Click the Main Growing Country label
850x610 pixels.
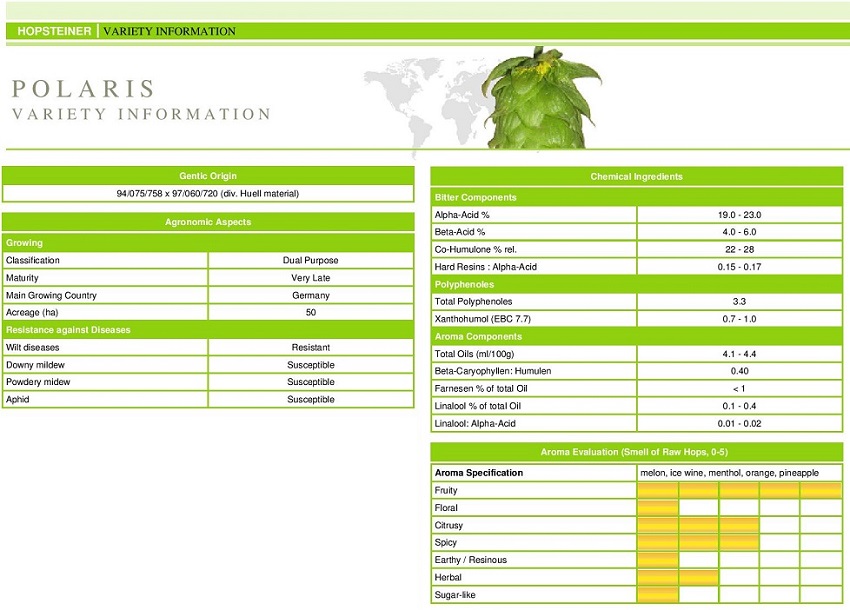[x=51, y=296]
